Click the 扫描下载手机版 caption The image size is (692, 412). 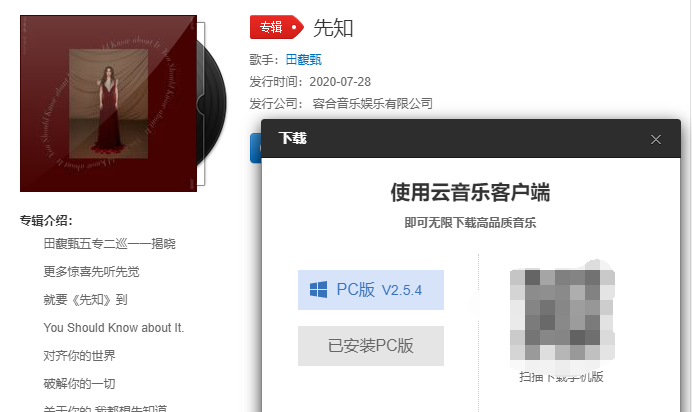pyautogui.click(x=561, y=377)
